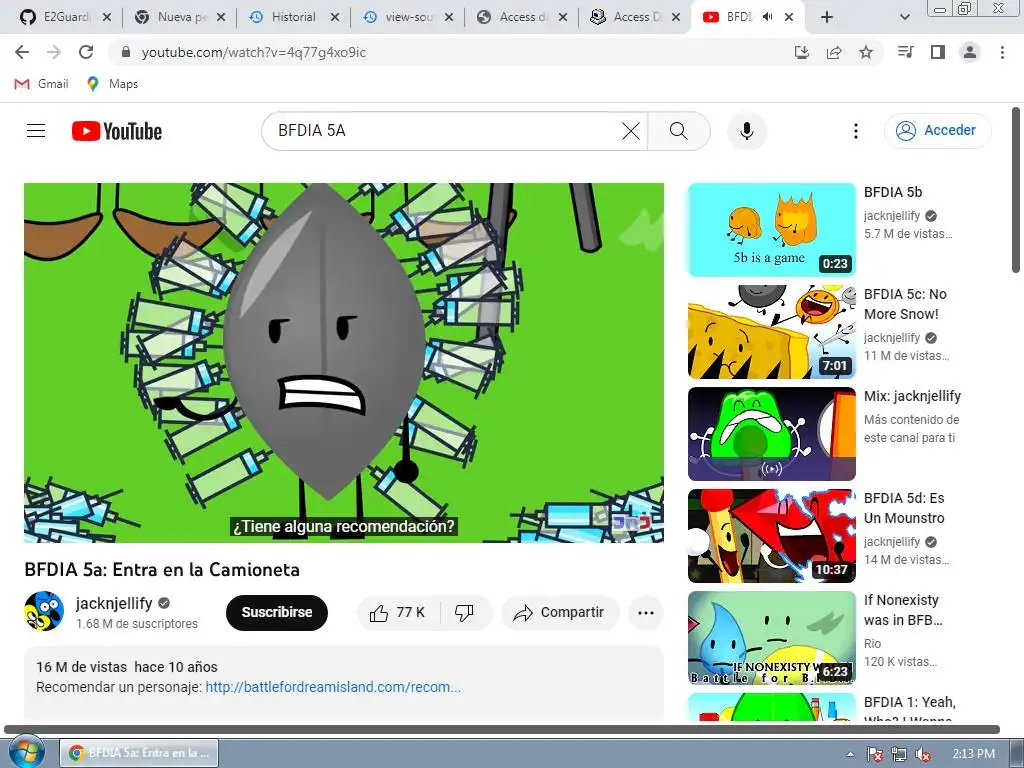Click Suscribirse button
The height and width of the screenshot is (768, 1024).
coord(277,613)
